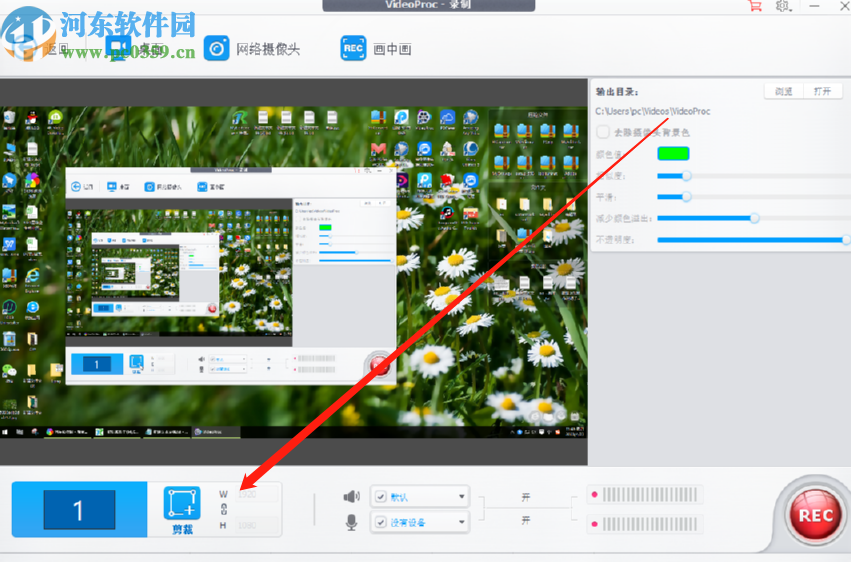Minimize the VideoProc window

(x=814, y=6)
